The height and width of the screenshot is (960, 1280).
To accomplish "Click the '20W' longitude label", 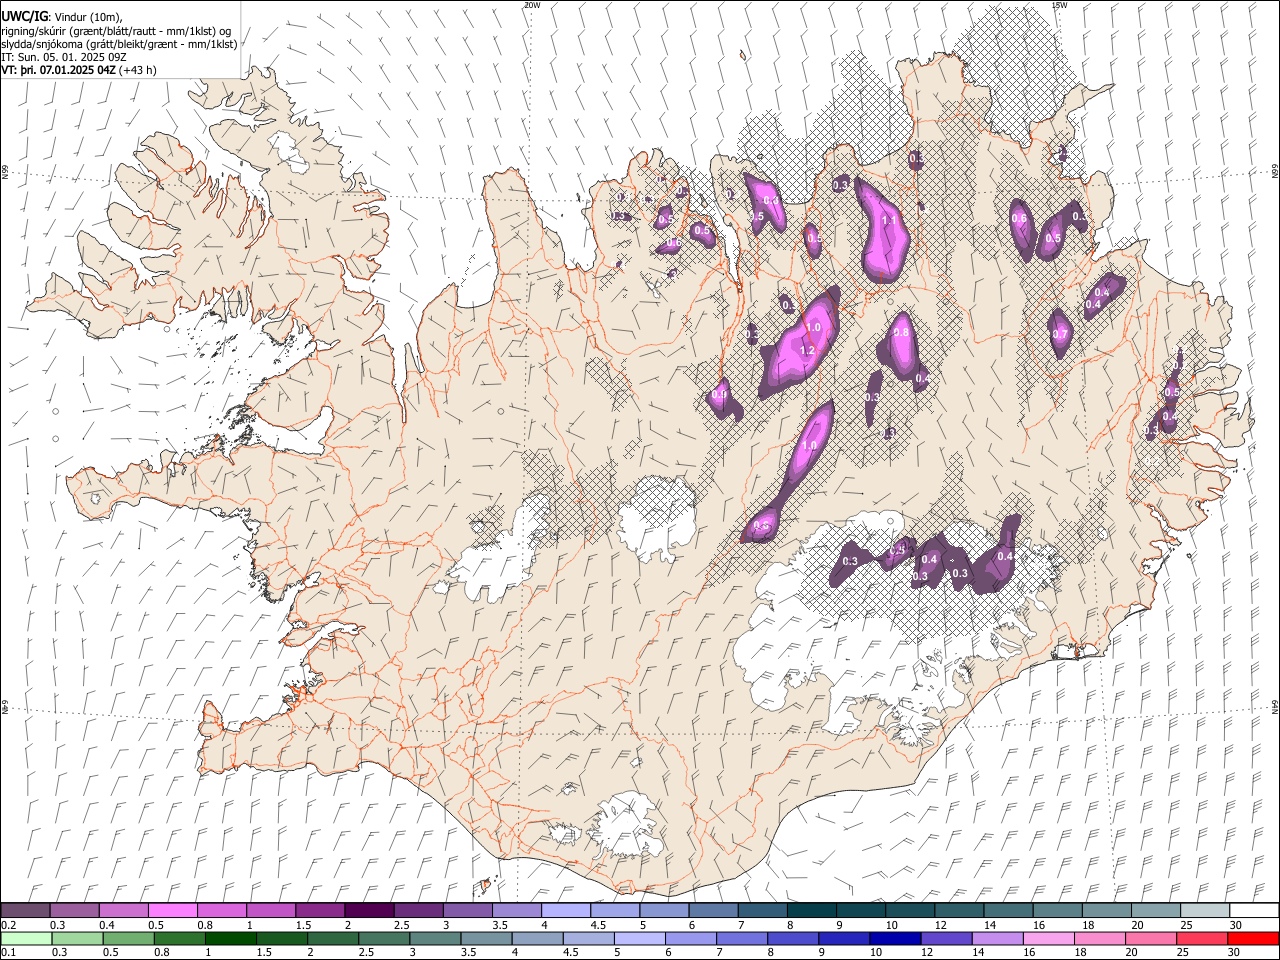I will [x=532, y=5].
